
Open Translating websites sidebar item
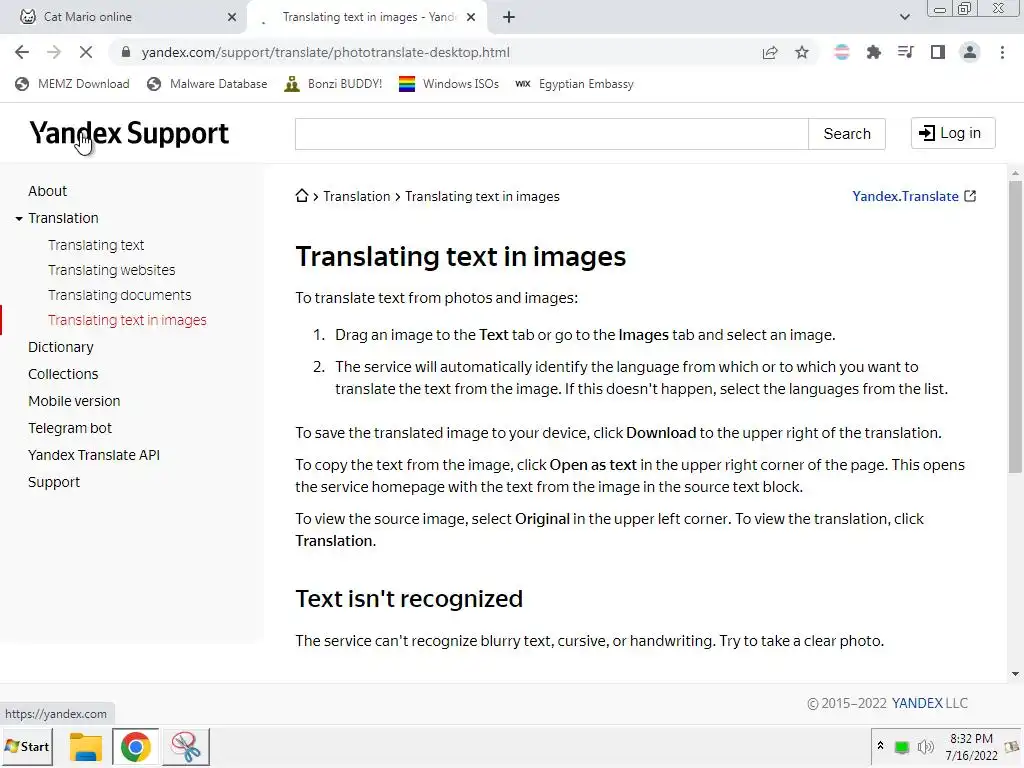112,270
